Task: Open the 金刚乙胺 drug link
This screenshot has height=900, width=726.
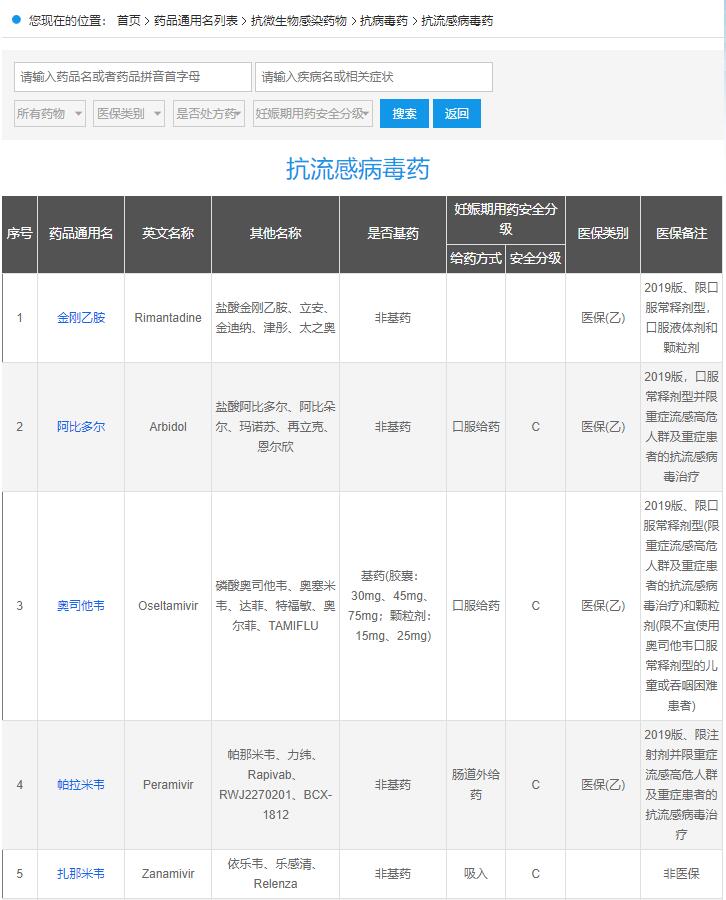Action: point(81,317)
